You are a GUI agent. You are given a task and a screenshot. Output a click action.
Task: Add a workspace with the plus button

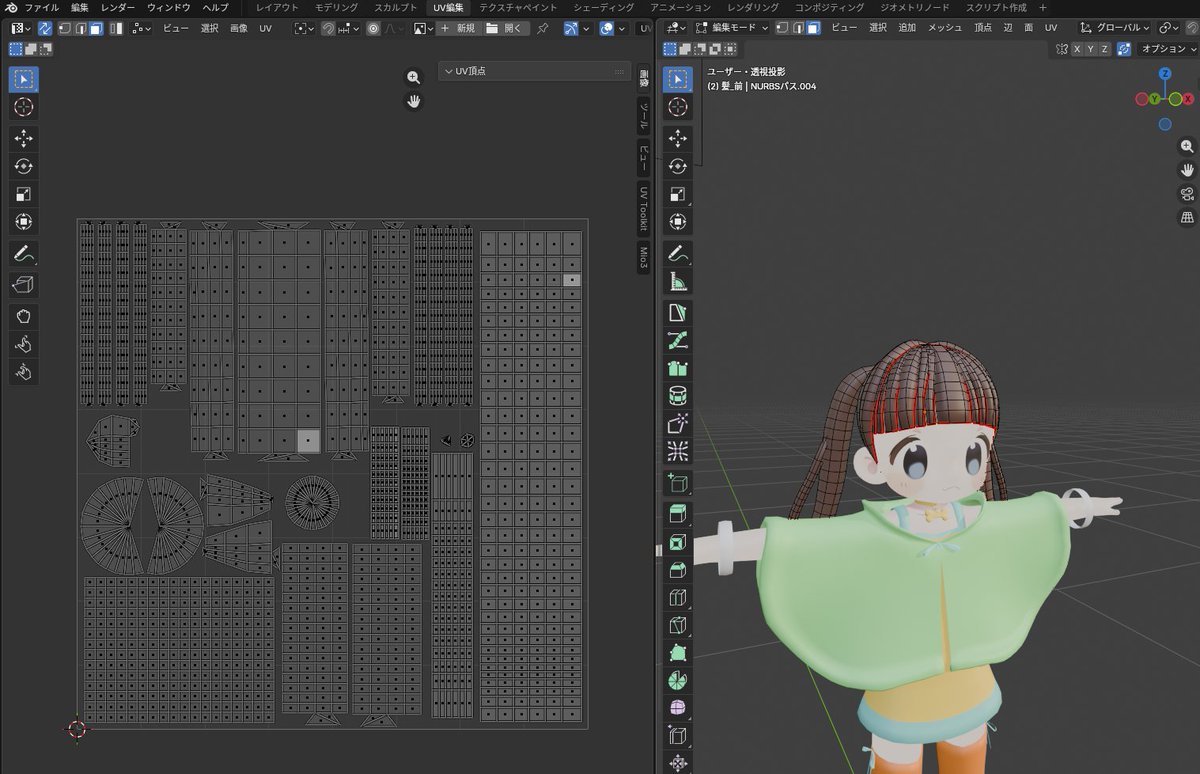coord(1043,7)
